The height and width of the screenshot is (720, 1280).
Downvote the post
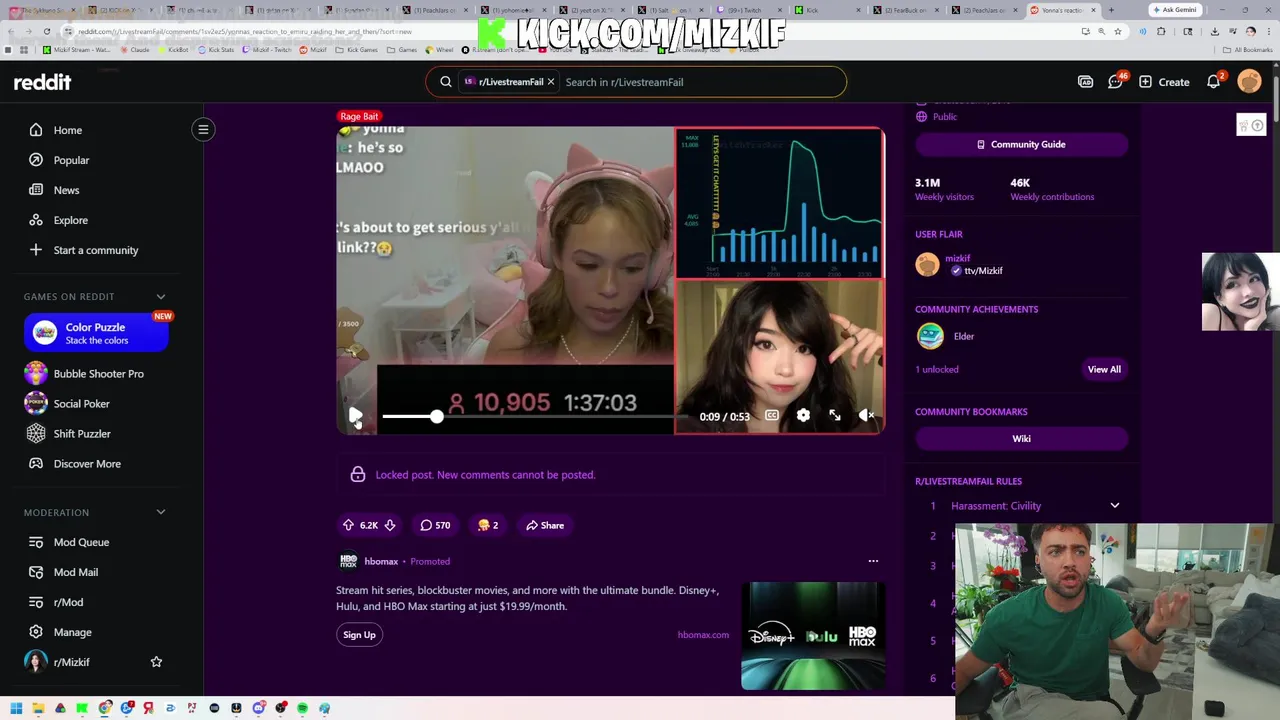[x=390, y=525]
